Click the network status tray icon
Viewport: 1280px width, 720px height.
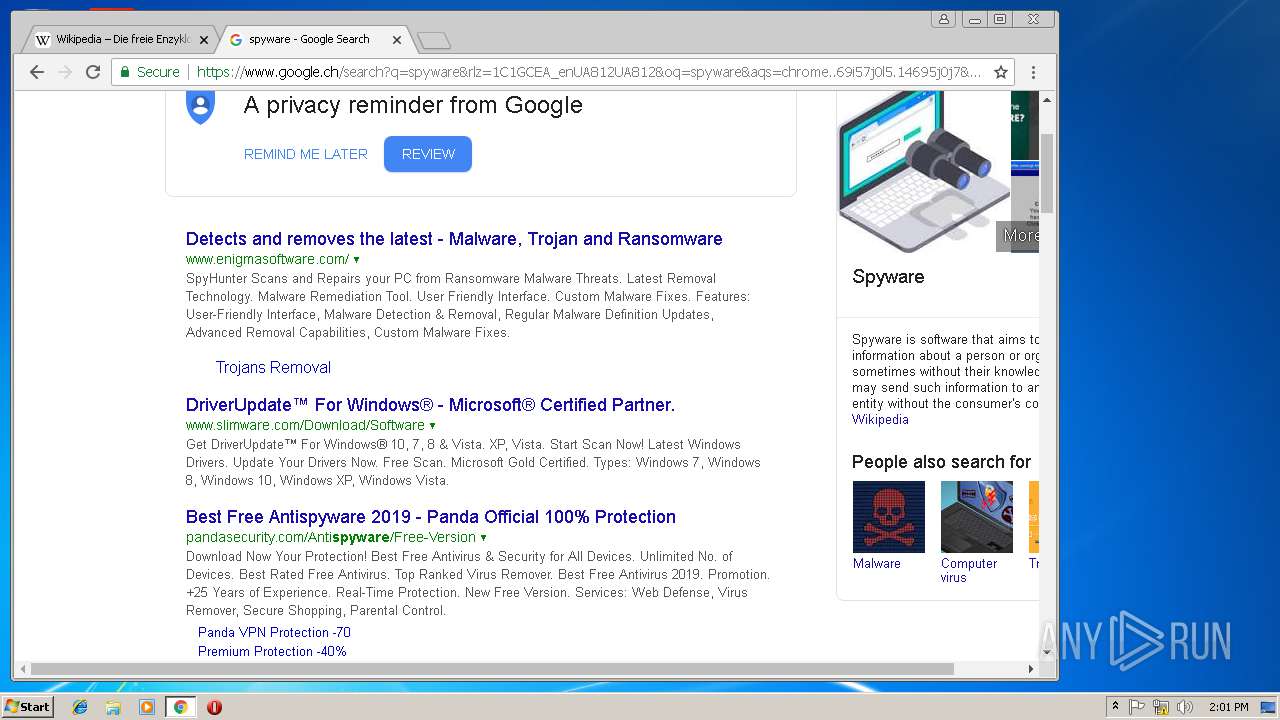(x=1161, y=707)
